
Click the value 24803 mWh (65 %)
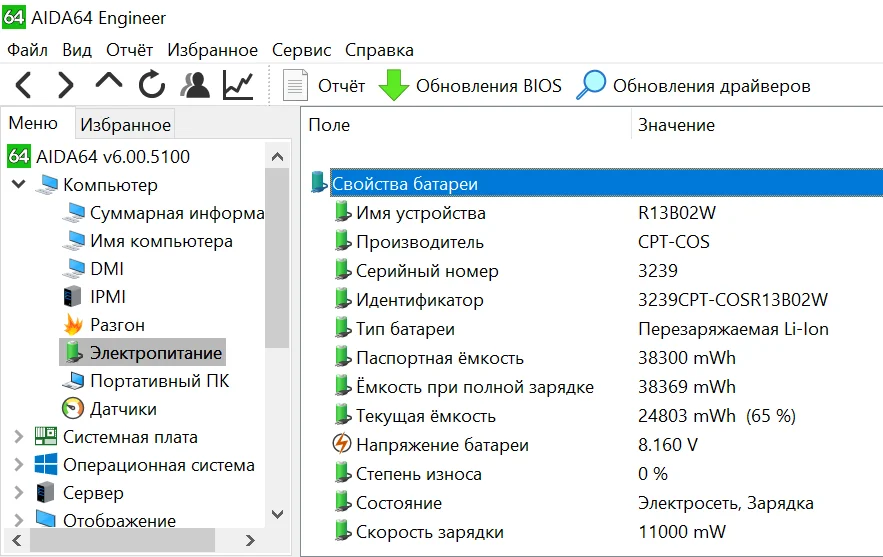coord(716,416)
